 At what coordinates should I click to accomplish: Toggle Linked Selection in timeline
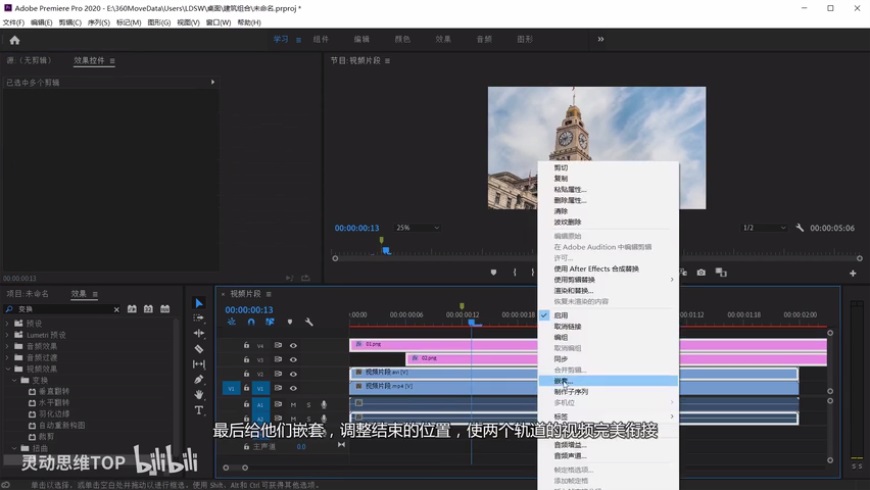point(270,322)
